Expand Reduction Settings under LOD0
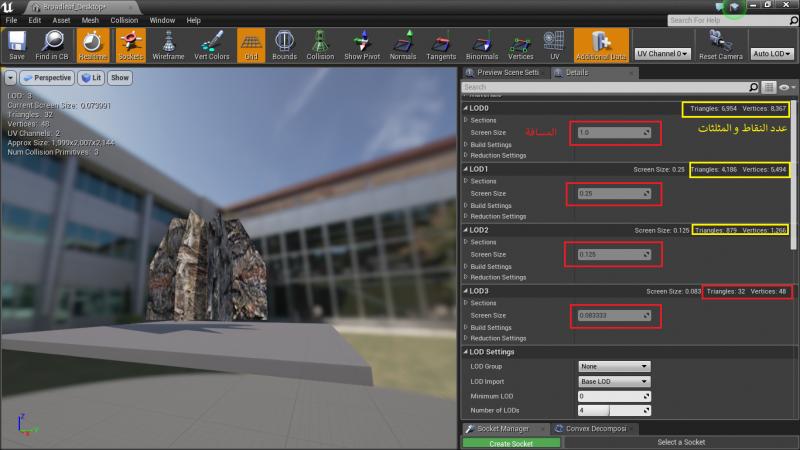 click(x=466, y=156)
